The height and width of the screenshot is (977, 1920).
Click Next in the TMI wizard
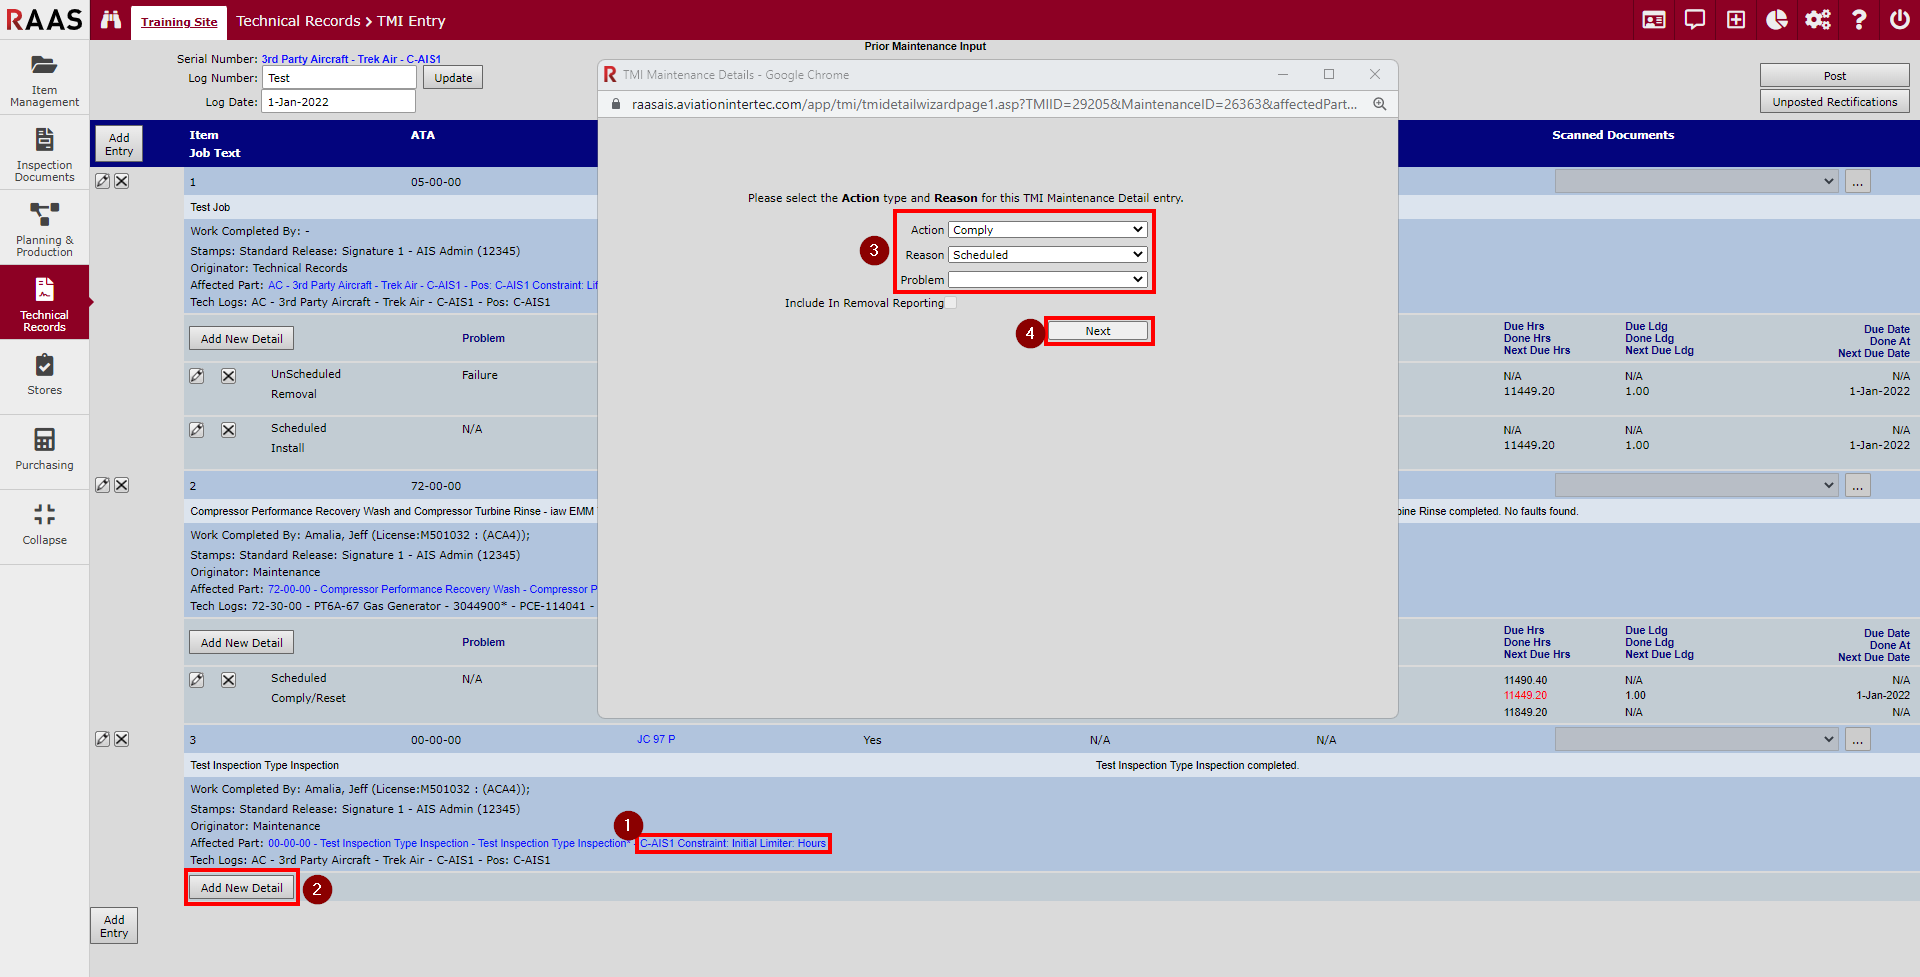point(1098,331)
